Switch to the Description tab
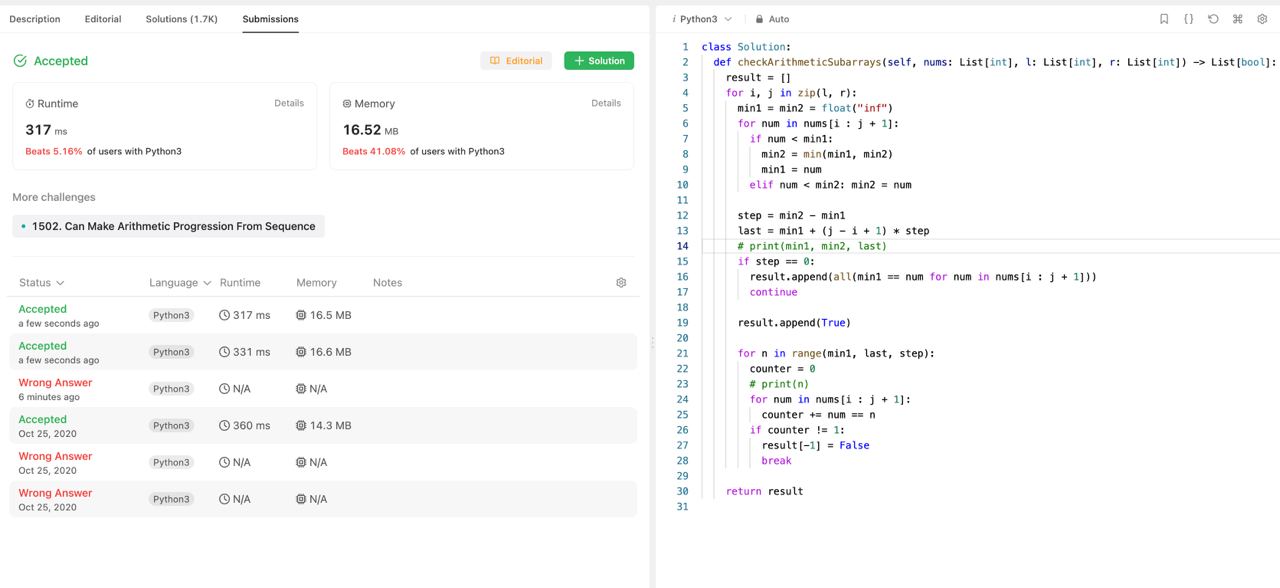The image size is (1280, 588). click(35, 19)
